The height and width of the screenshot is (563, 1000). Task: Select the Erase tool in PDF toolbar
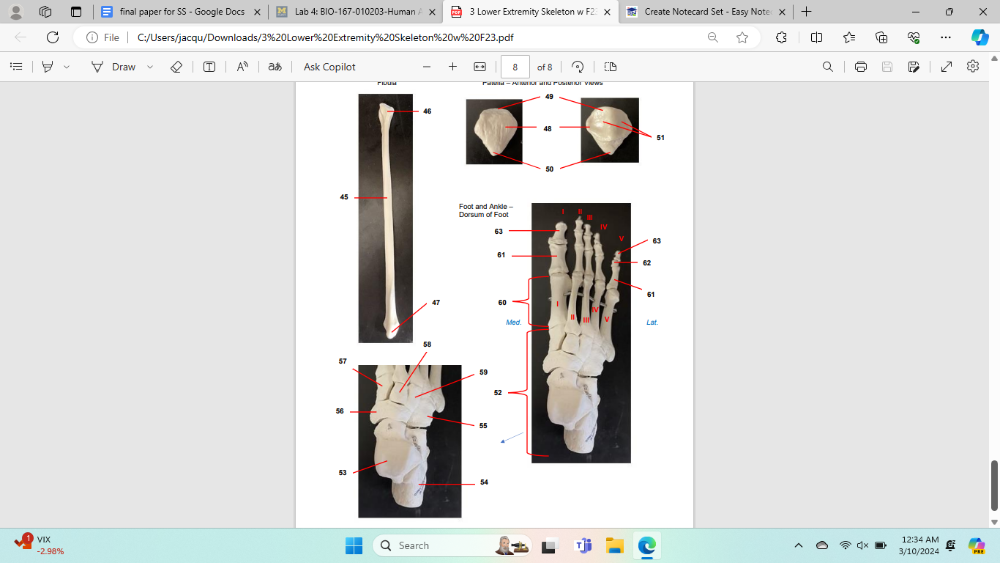(176, 67)
